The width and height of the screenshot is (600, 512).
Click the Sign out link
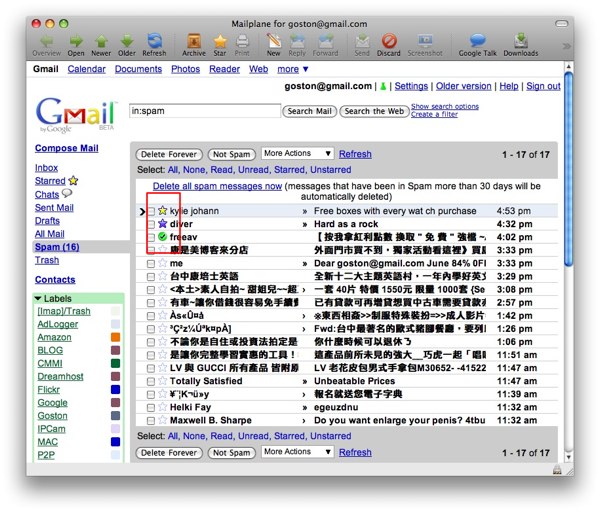pos(543,86)
